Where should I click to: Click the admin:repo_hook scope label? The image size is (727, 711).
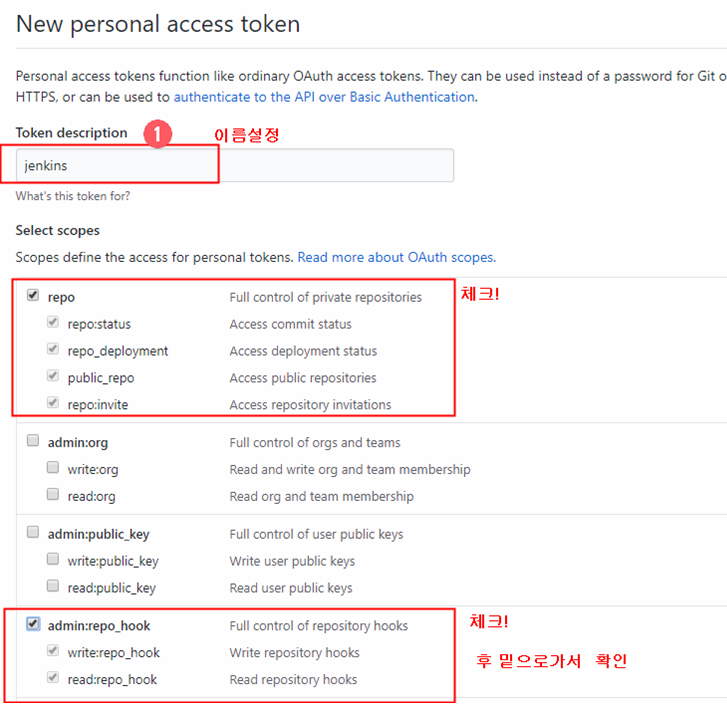pyautogui.click(x=99, y=626)
